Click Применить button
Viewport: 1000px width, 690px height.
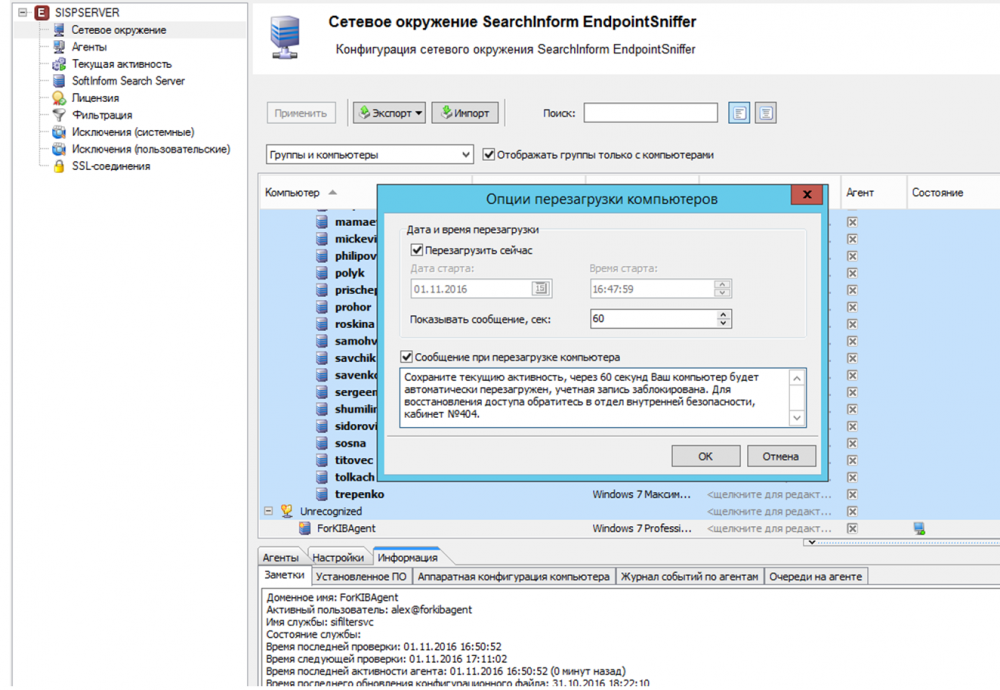pyautogui.click(x=300, y=113)
